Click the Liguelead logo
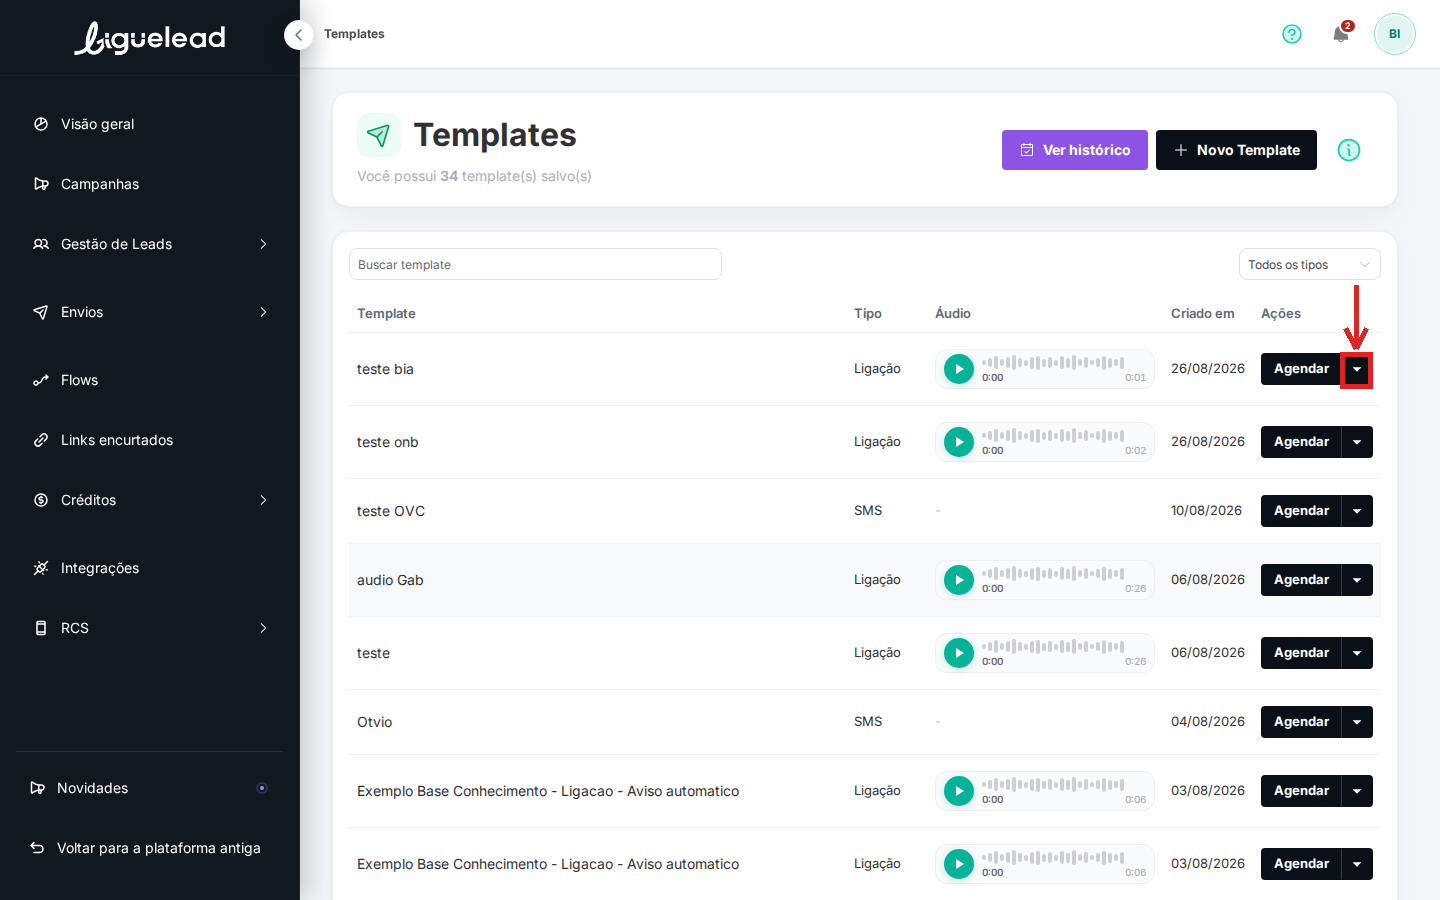1440x900 pixels. click(150, 38)
